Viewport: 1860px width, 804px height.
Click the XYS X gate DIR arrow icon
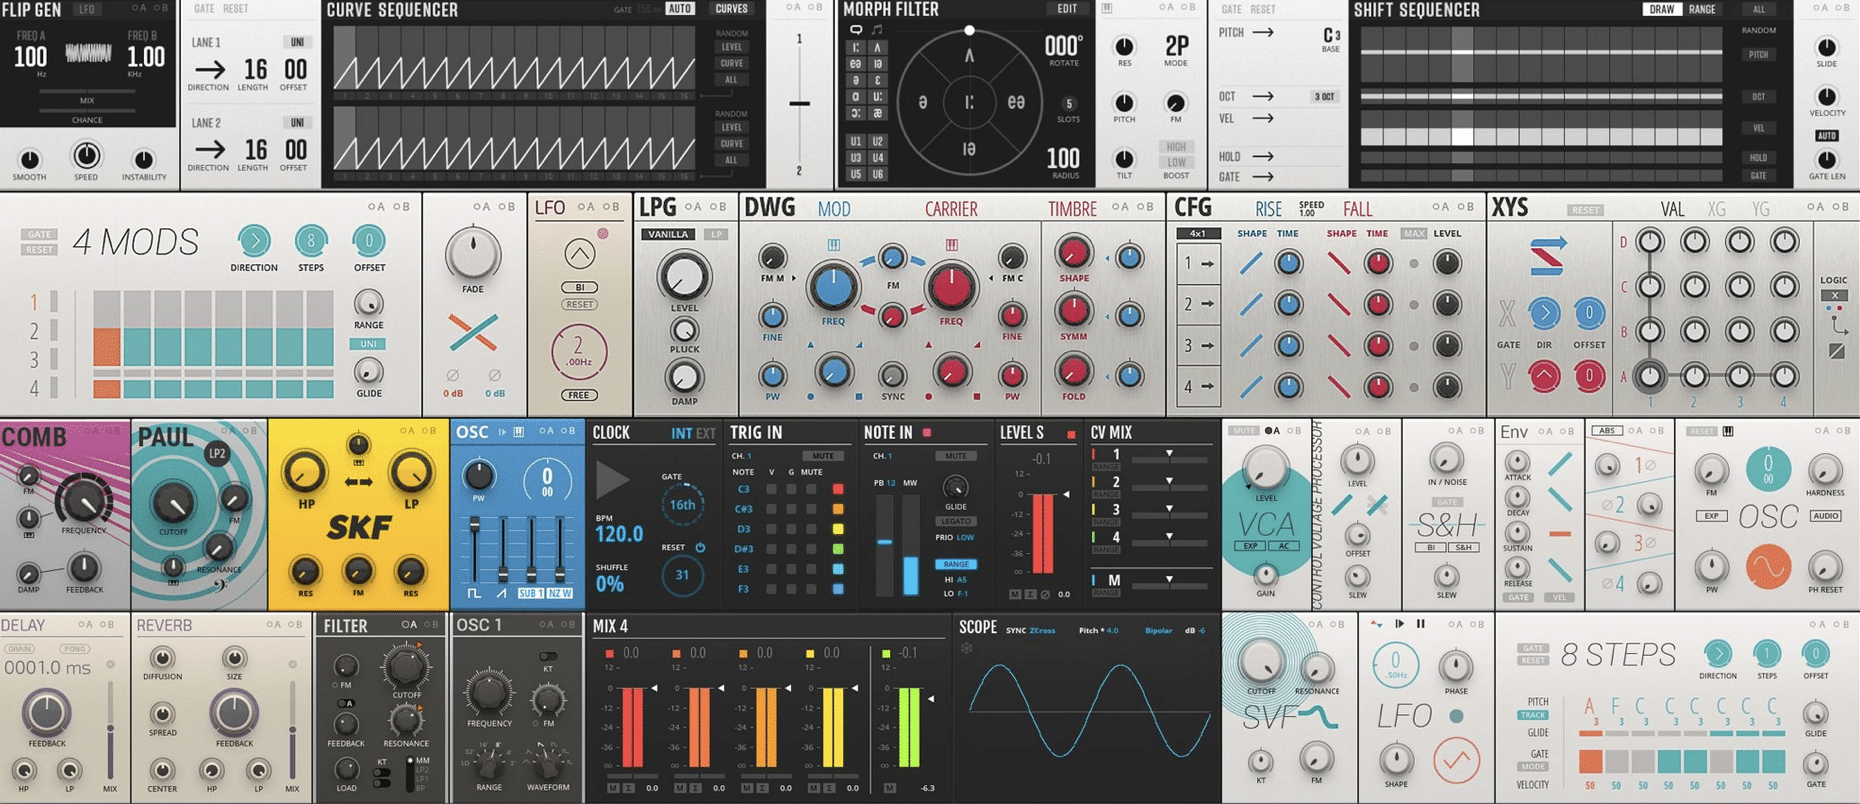tap(1544, 314)
